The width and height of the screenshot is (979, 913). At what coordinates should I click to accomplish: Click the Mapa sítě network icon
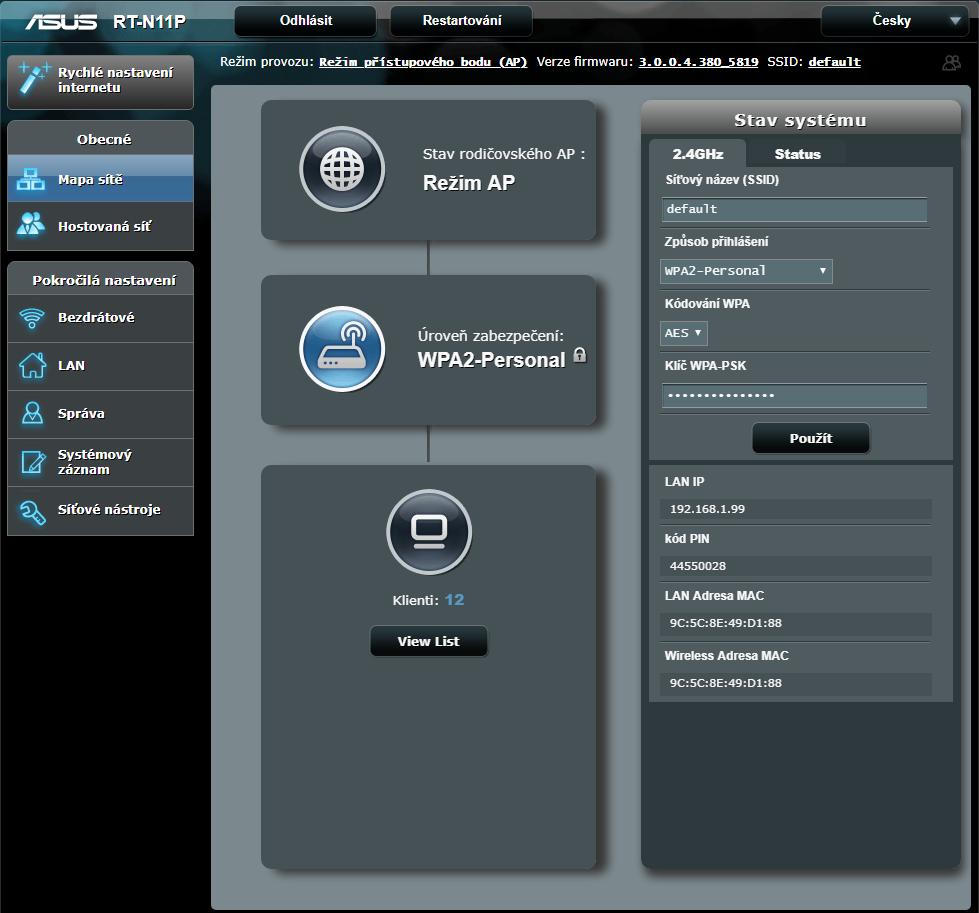pyautogui.click(x=31, y=180)
